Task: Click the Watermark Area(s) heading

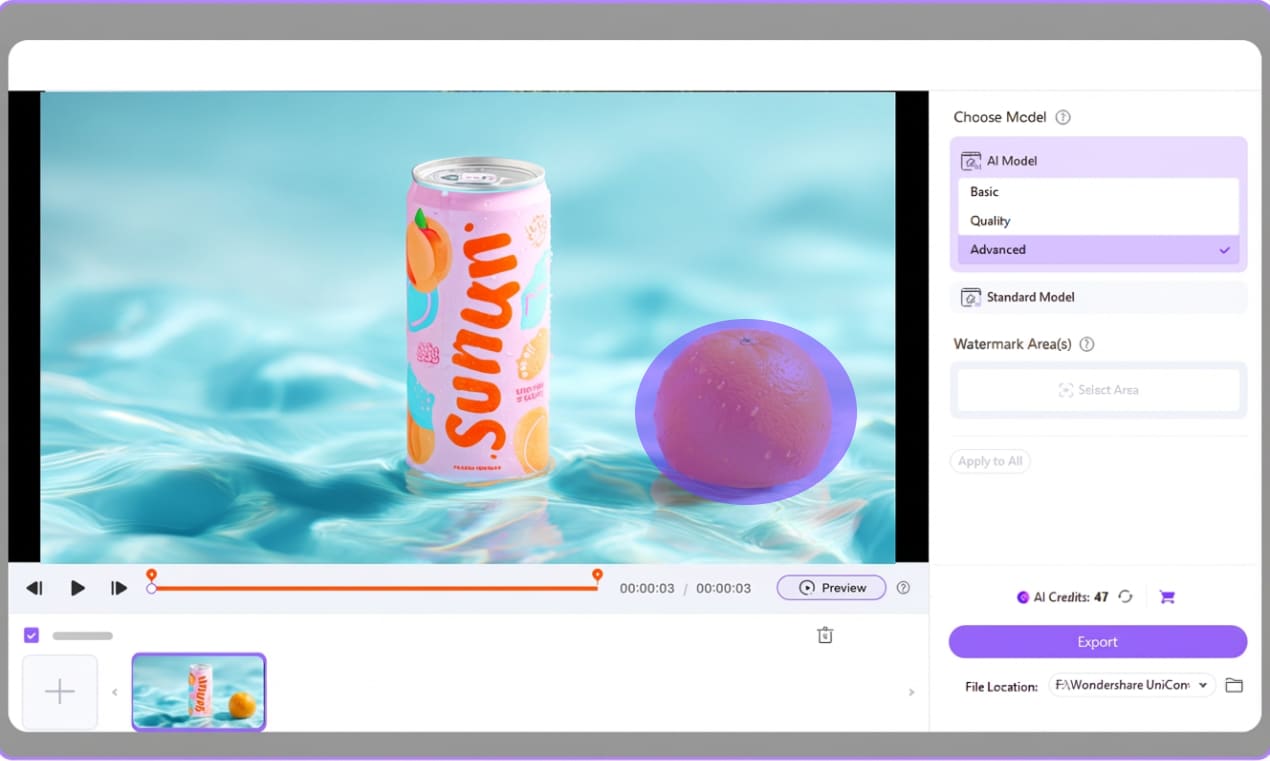Action: tap(1012, 344)
